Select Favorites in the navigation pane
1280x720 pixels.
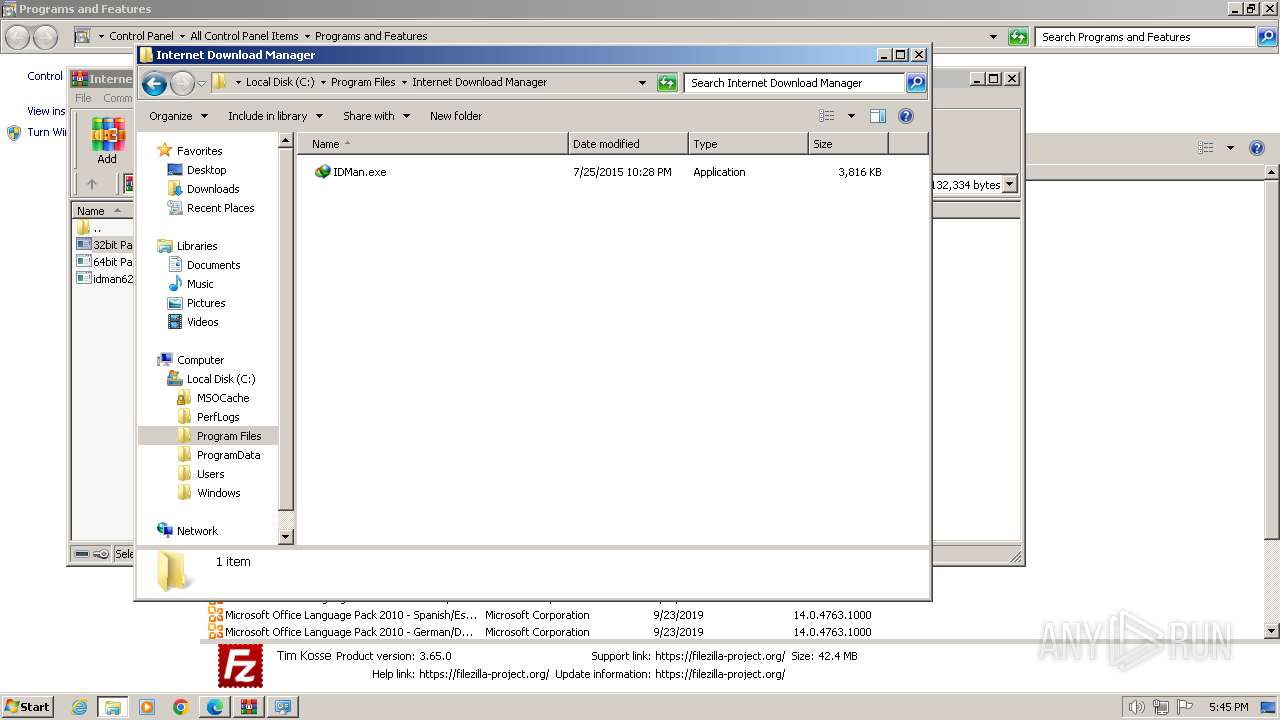pos(199,151)
